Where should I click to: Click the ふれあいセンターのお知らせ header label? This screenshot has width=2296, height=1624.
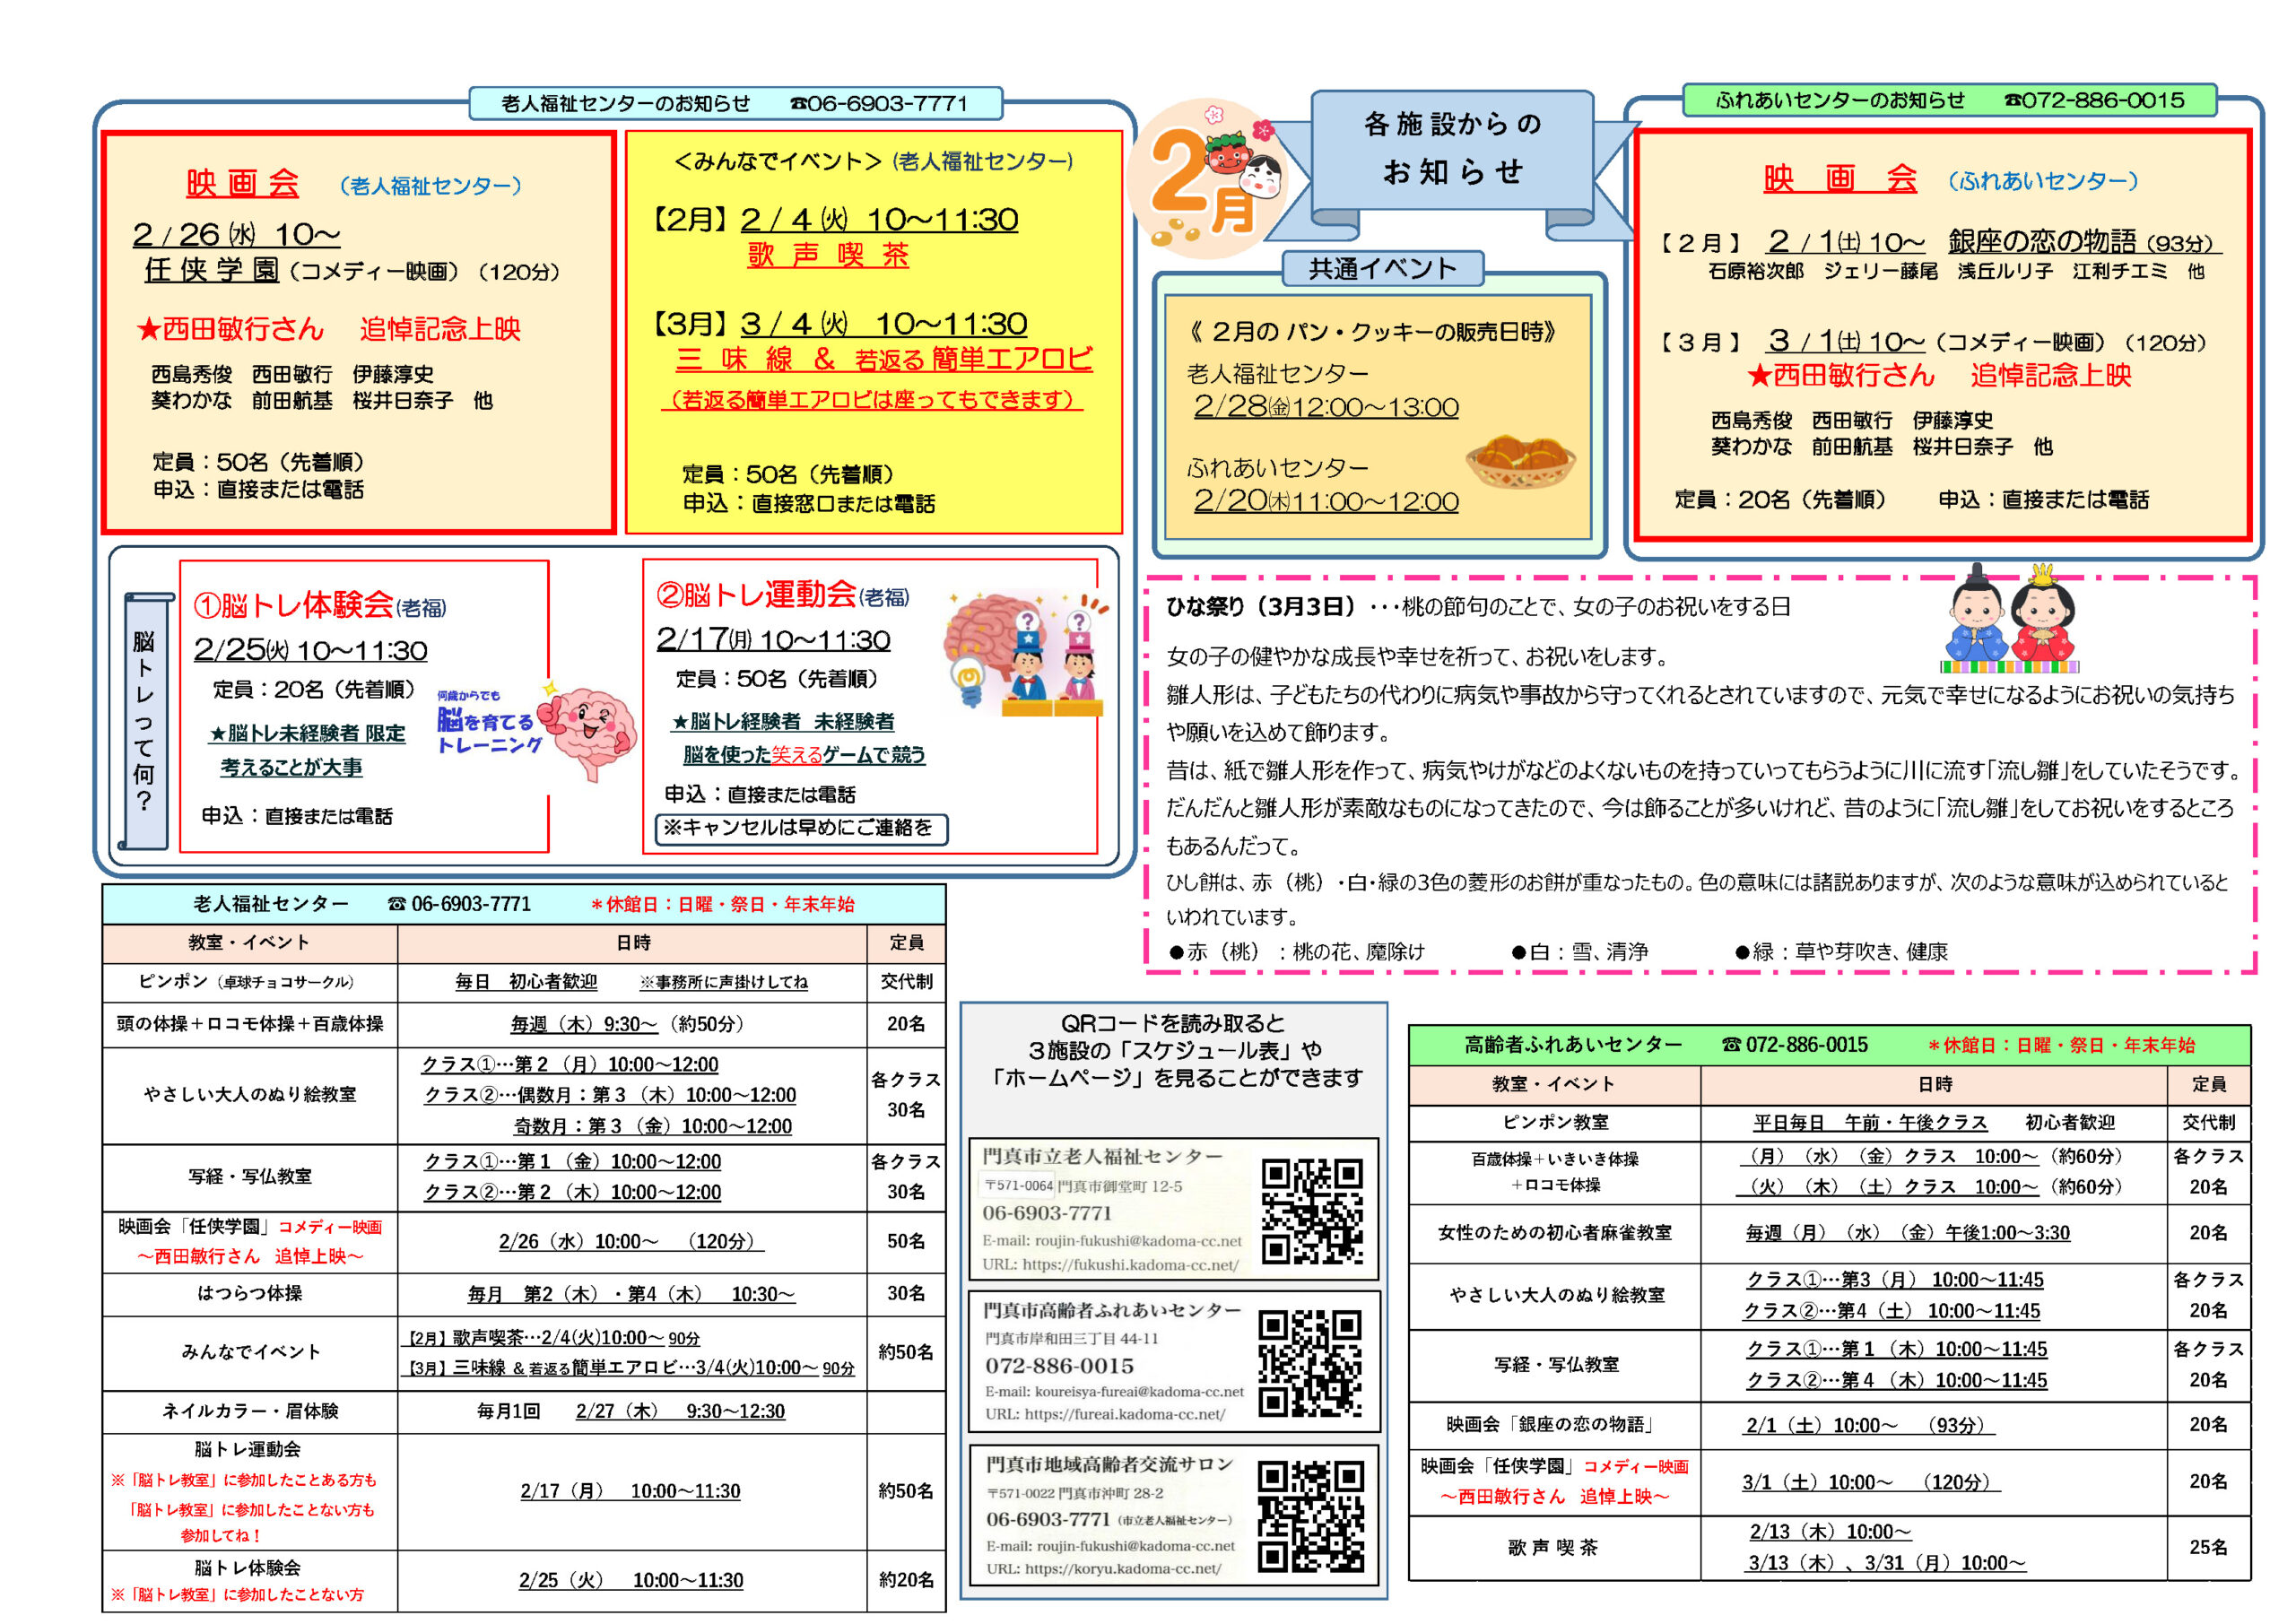click(x=1950, y=100)
